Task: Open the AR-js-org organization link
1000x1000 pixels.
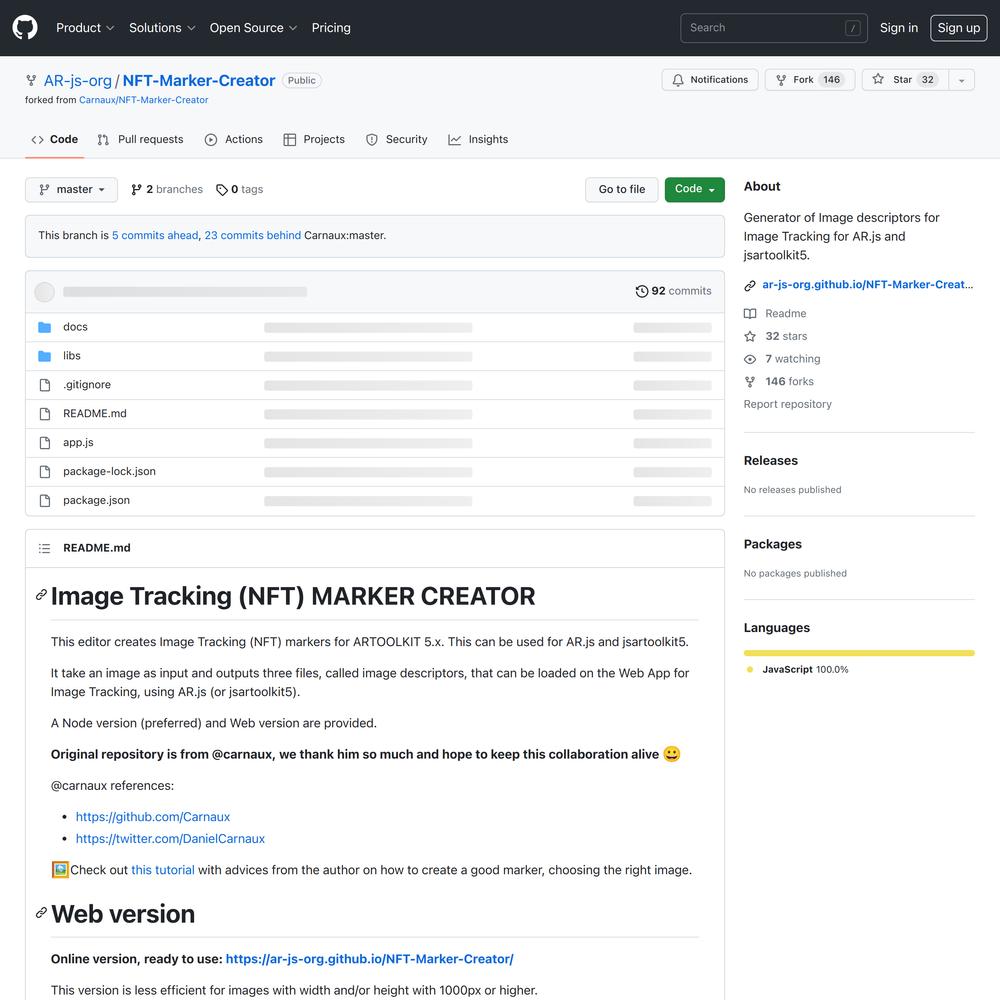Action: 78,81
